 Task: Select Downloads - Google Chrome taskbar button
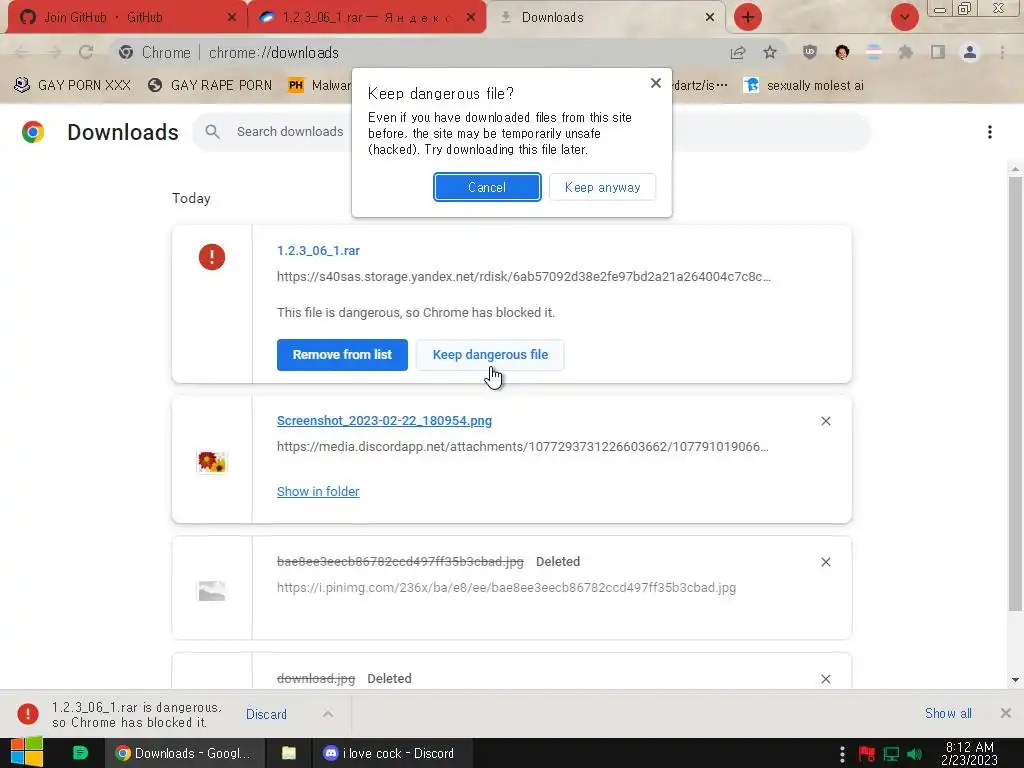[x=185, y=753]
